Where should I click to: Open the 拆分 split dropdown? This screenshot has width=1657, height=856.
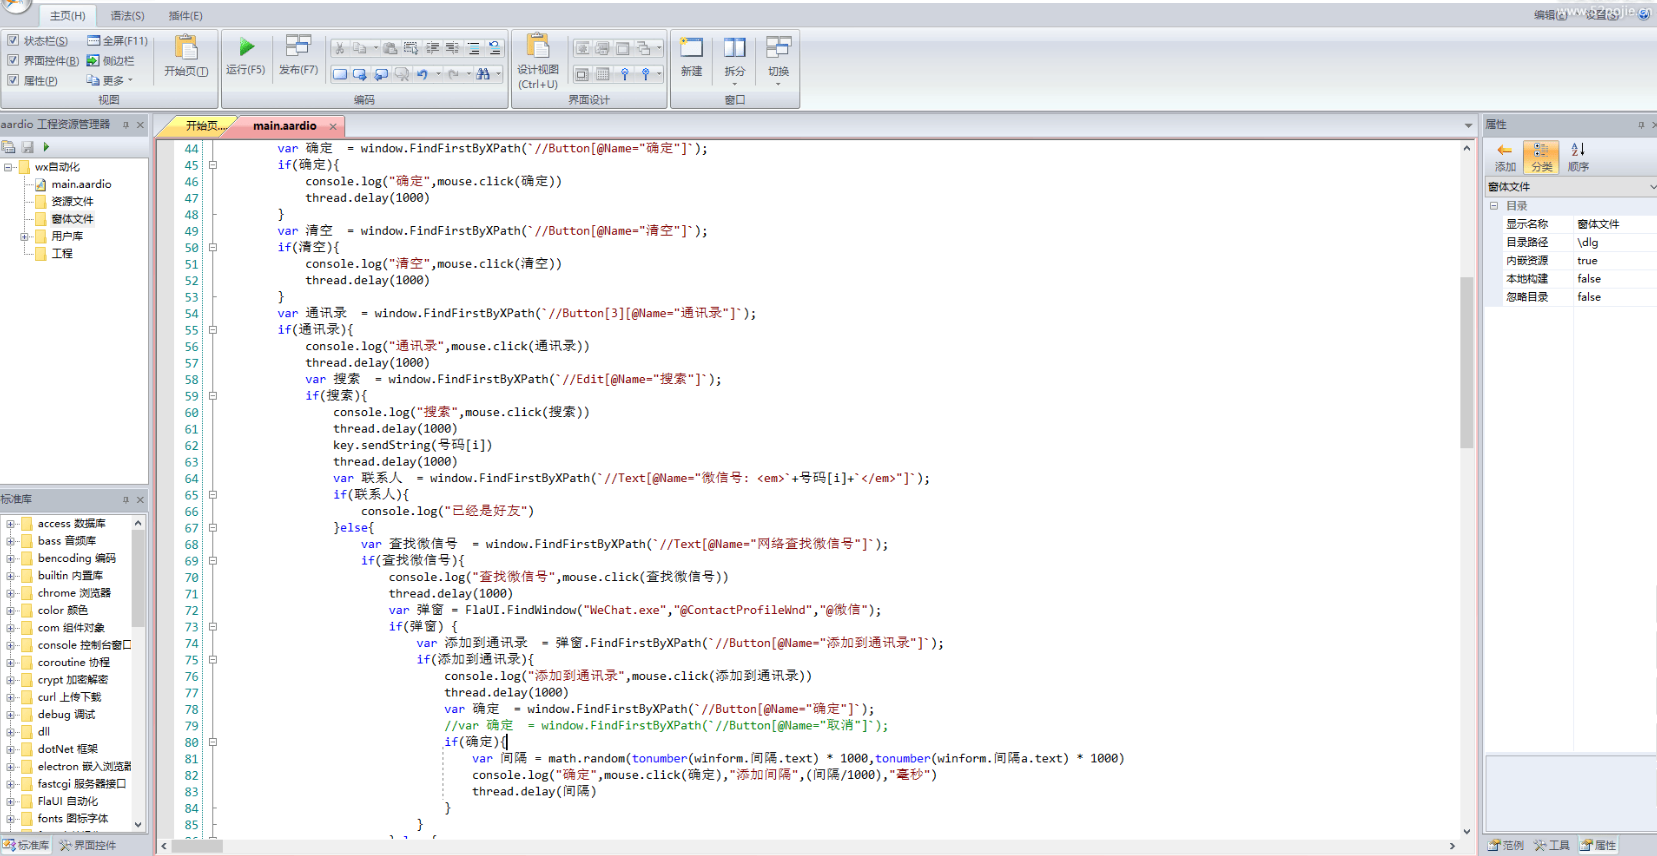(735, 84)
